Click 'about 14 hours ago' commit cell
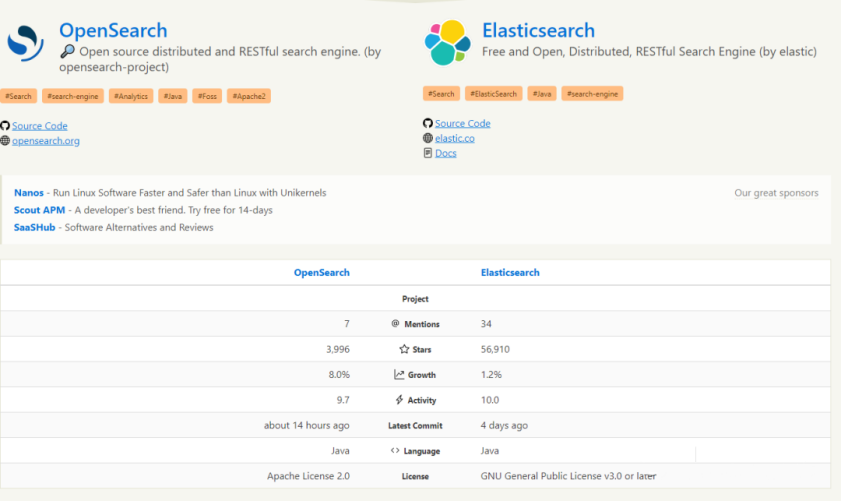842x501 pixels. point(307,425)
